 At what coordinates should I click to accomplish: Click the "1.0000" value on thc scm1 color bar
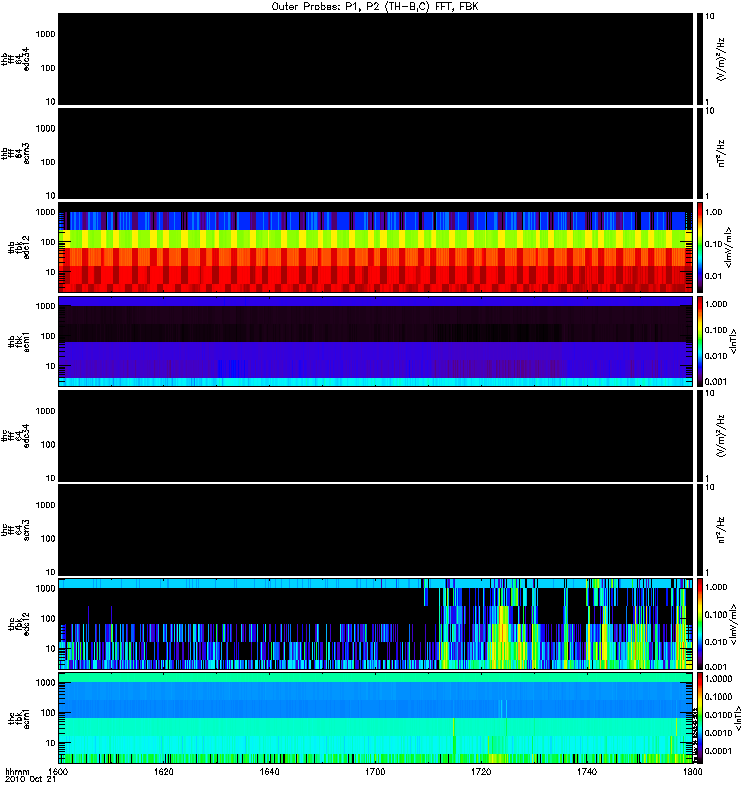(718, 679)
